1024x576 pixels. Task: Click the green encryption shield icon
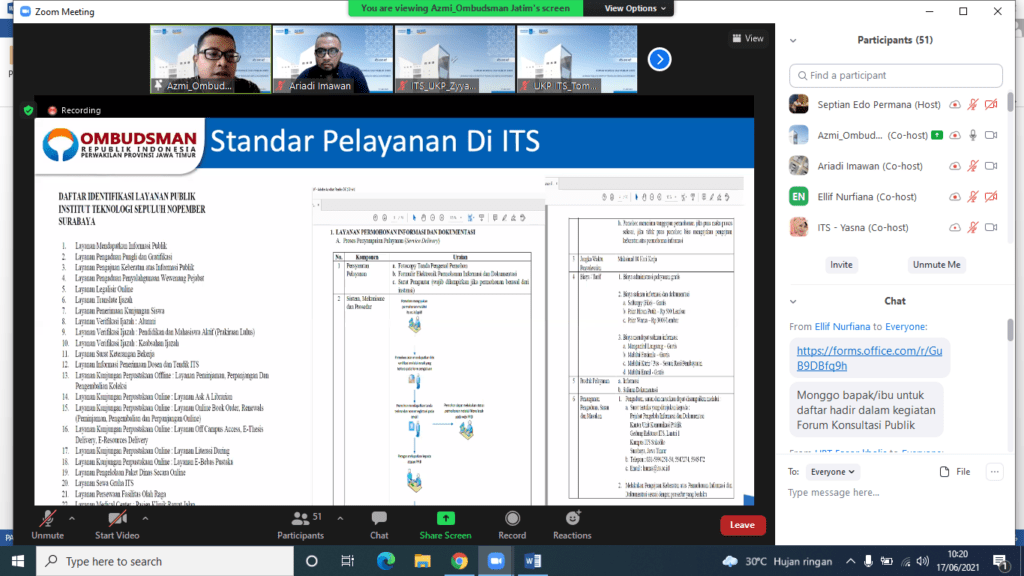[28, 110]
